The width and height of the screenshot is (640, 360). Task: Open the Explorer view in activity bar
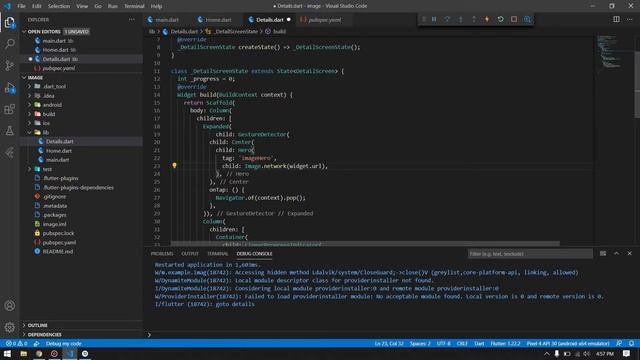(x=9, y=22)
